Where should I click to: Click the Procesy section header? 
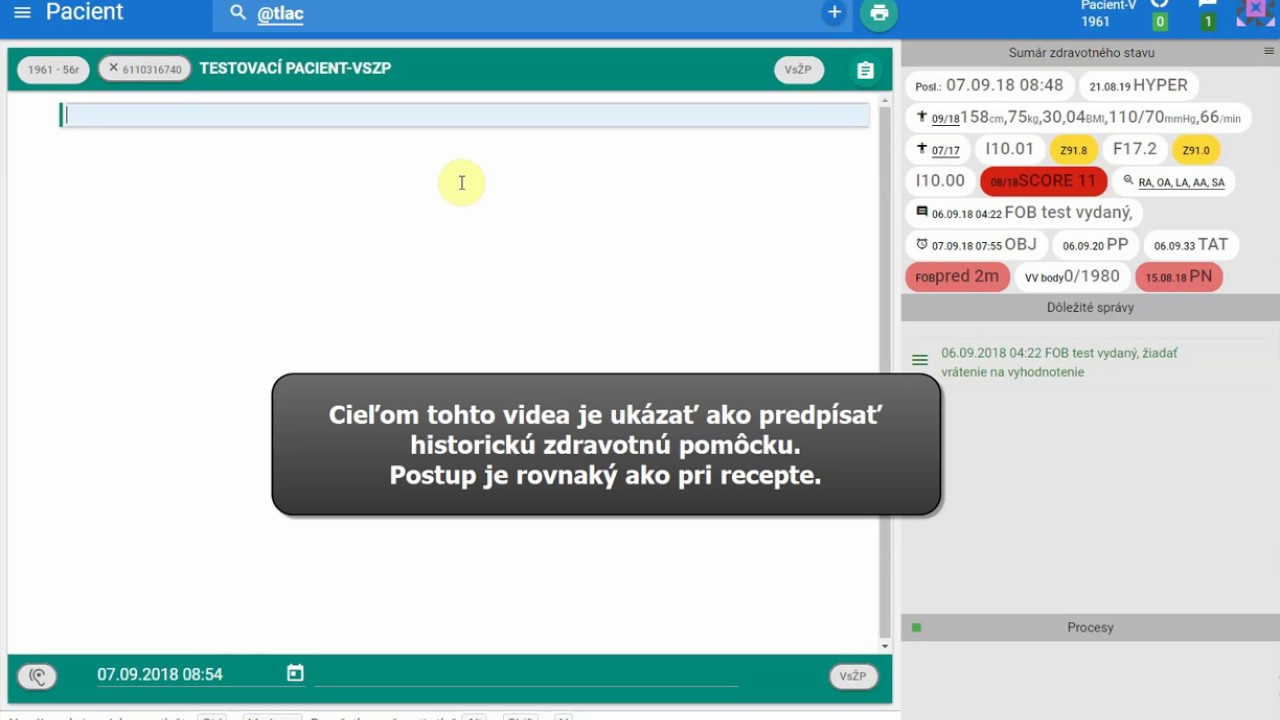(1090, 628)
